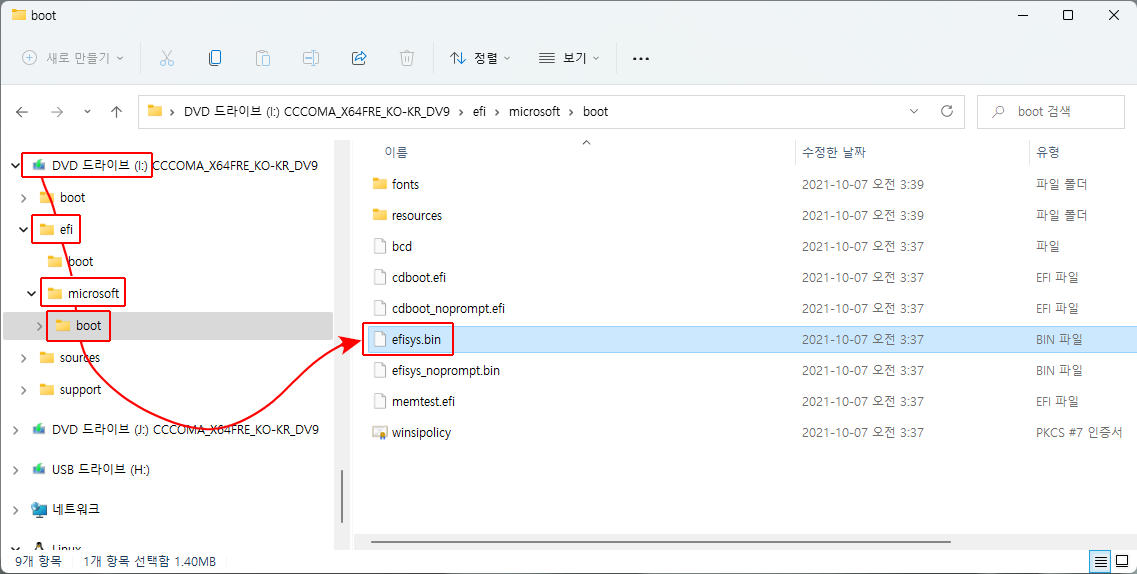Expand the support tree node

[x=24, y=390]
